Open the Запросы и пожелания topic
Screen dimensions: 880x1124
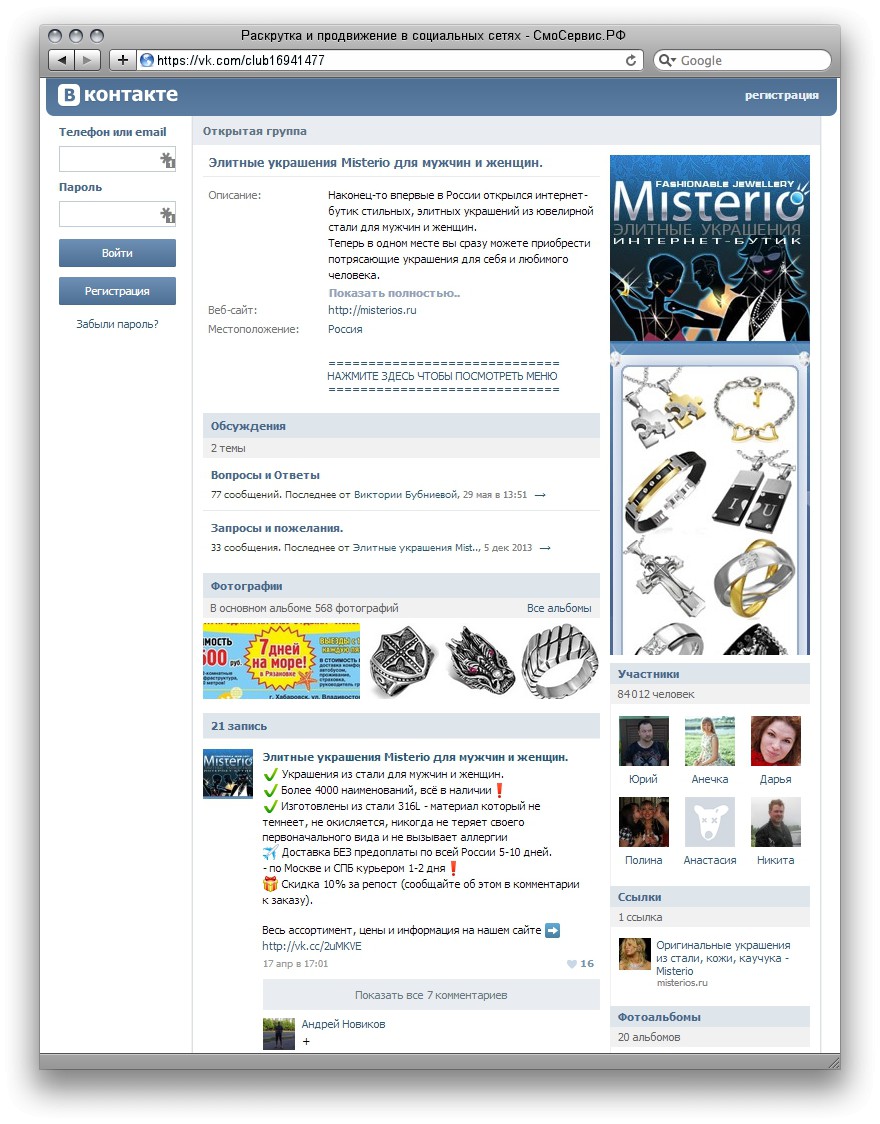tap(277, 528)
